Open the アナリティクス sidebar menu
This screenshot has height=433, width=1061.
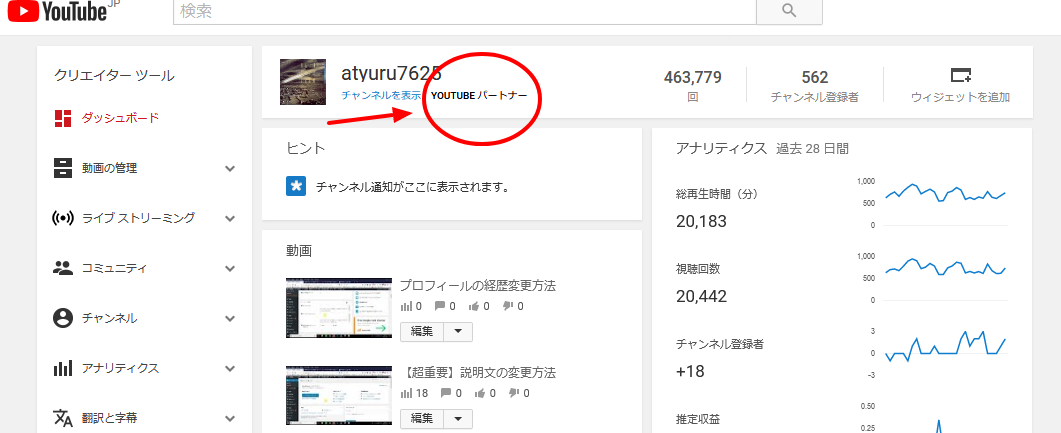click(120, 368)
